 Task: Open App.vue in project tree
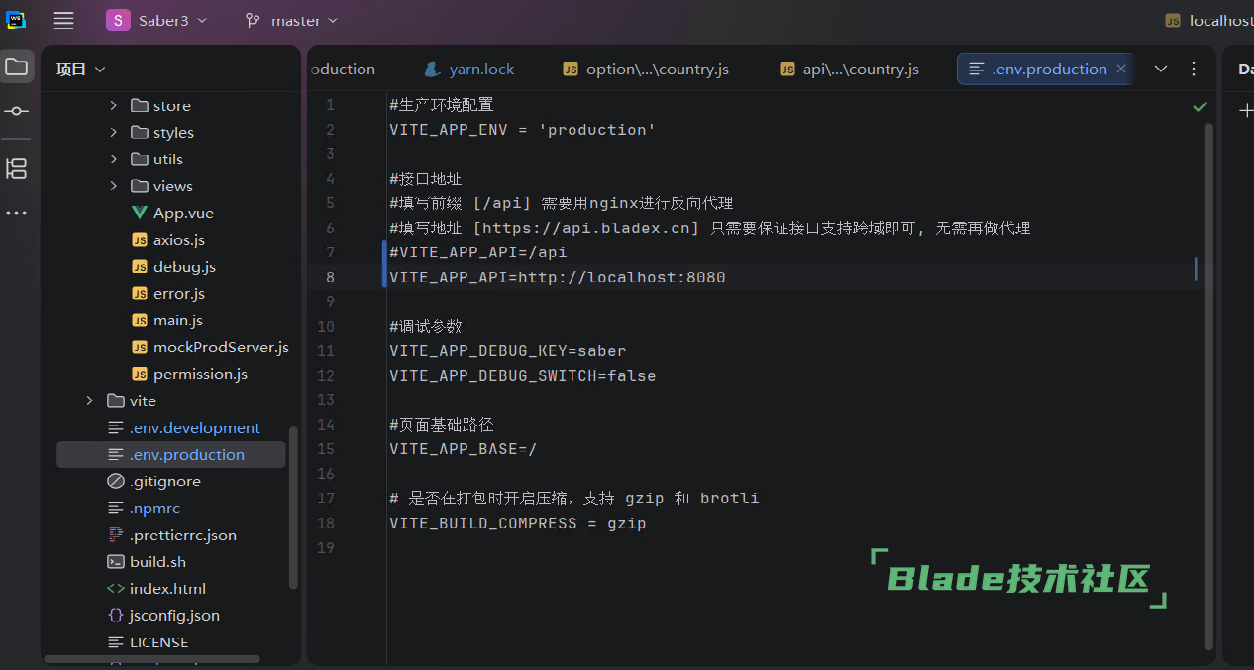pyautogui.click(x=182, y=213)
